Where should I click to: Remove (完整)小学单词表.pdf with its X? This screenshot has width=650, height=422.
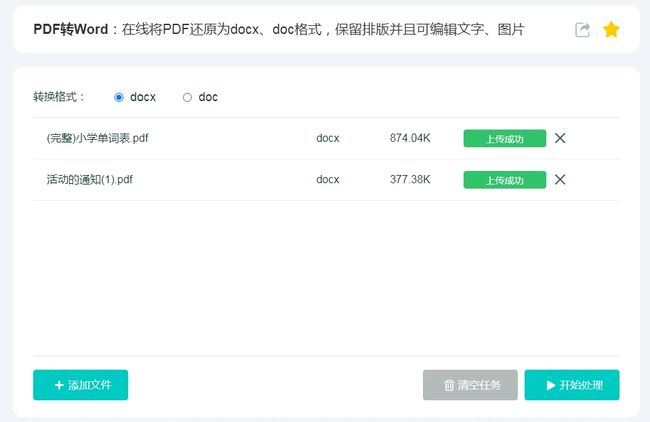coord(560,138)
